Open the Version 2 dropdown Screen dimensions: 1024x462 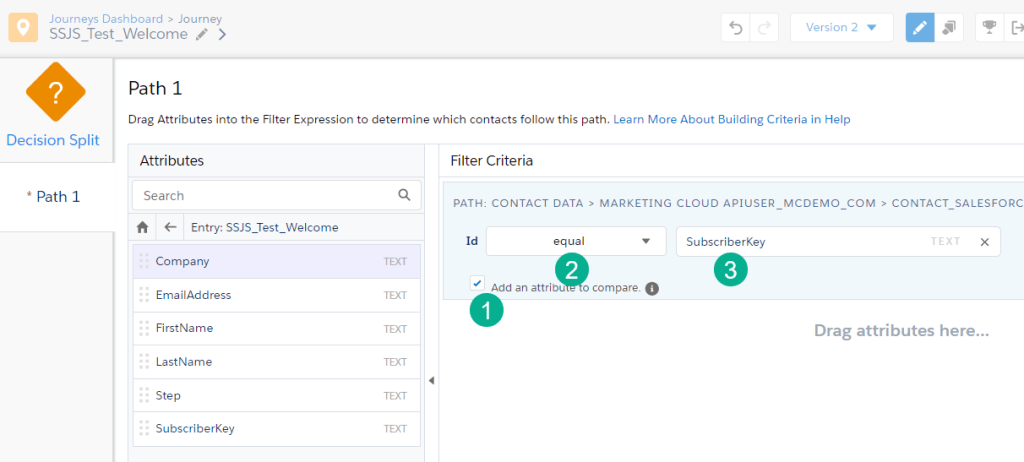tap(841, 28)
